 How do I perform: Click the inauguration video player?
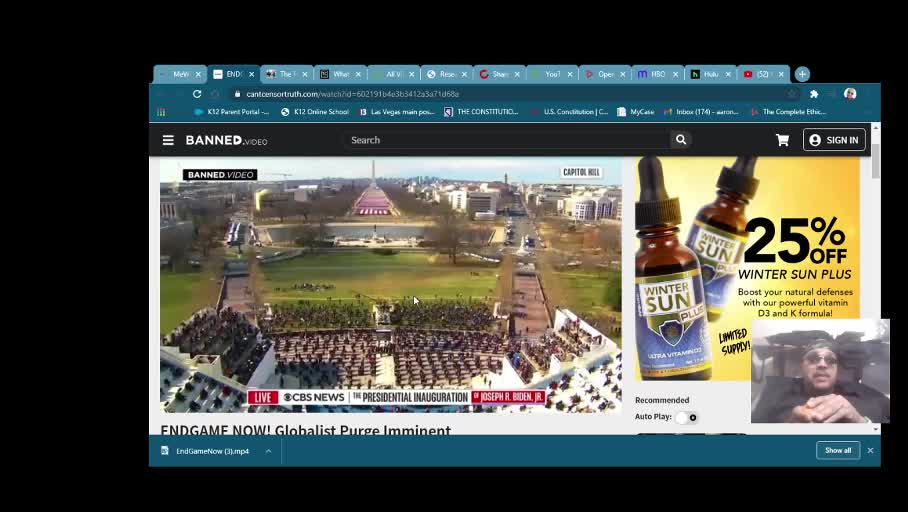[x=391, y=286]
